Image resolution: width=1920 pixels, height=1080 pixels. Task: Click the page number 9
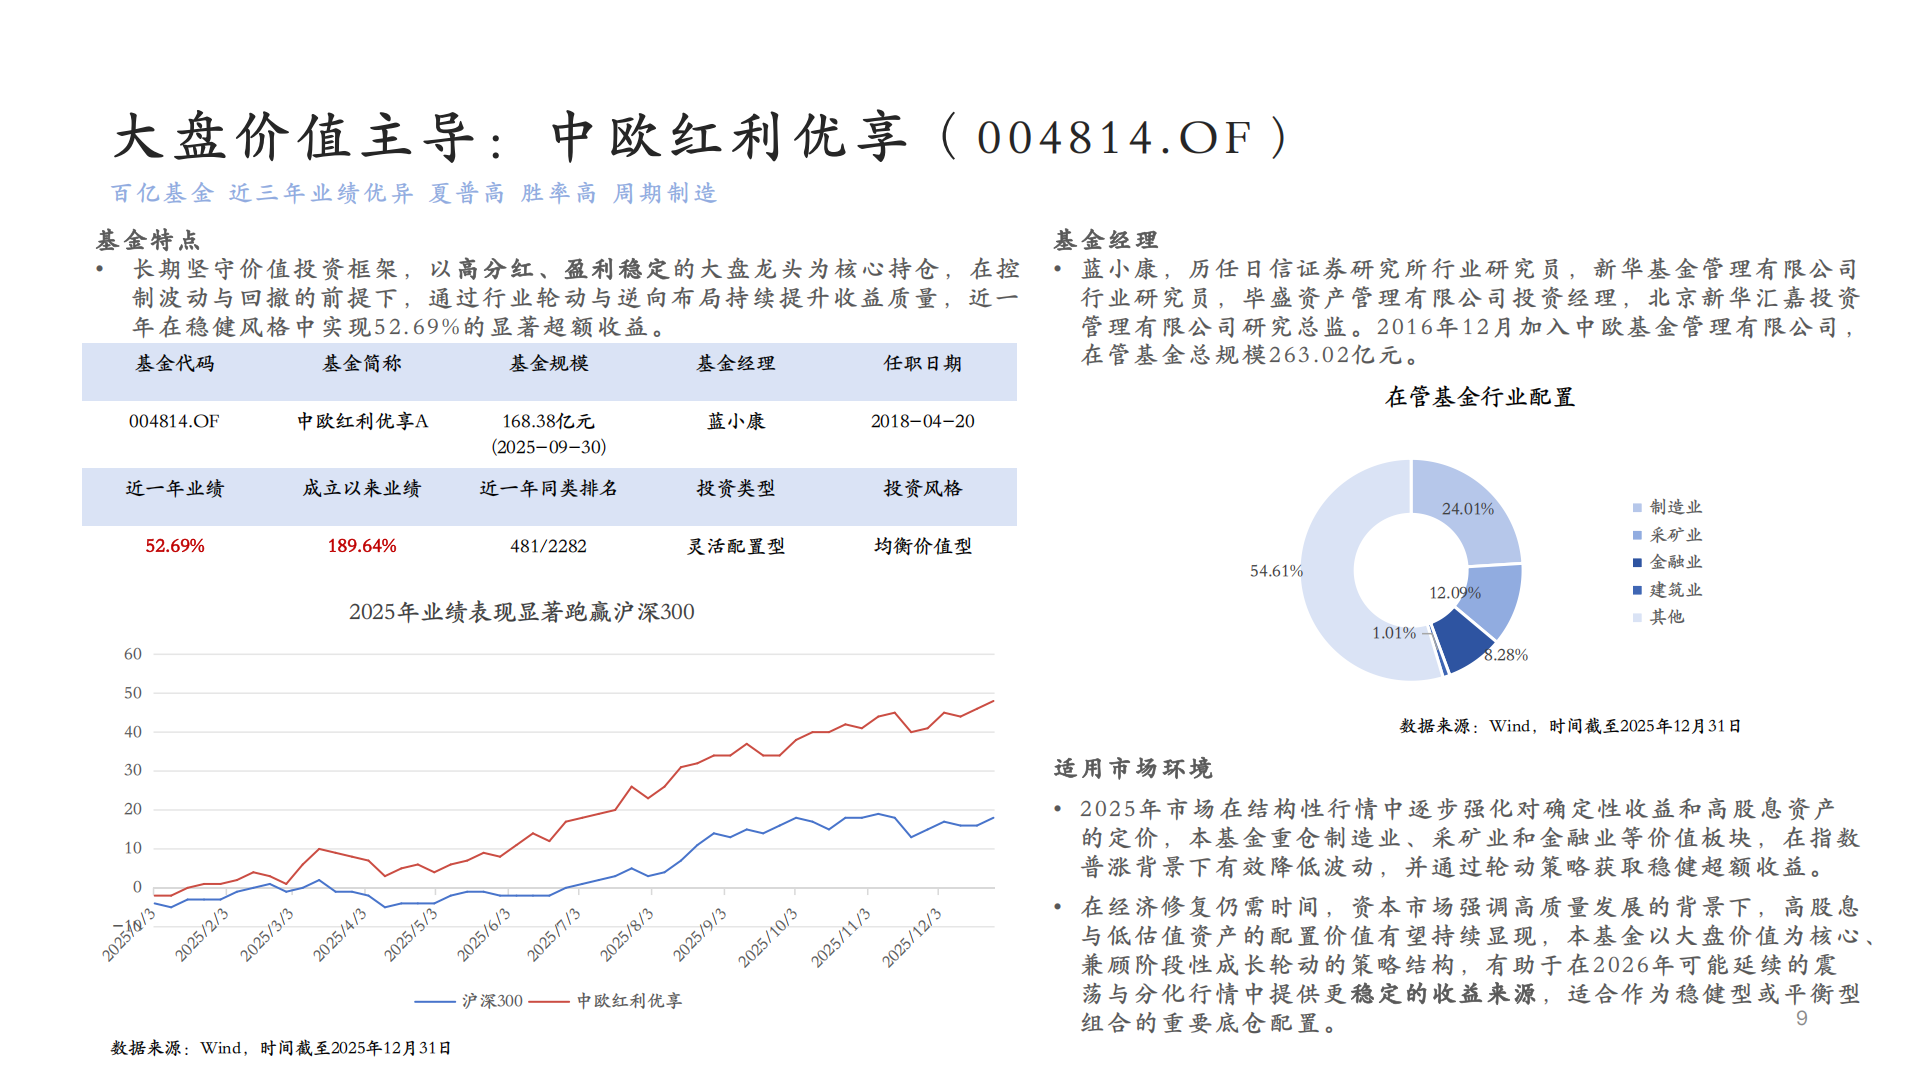coord(1801,1018)
